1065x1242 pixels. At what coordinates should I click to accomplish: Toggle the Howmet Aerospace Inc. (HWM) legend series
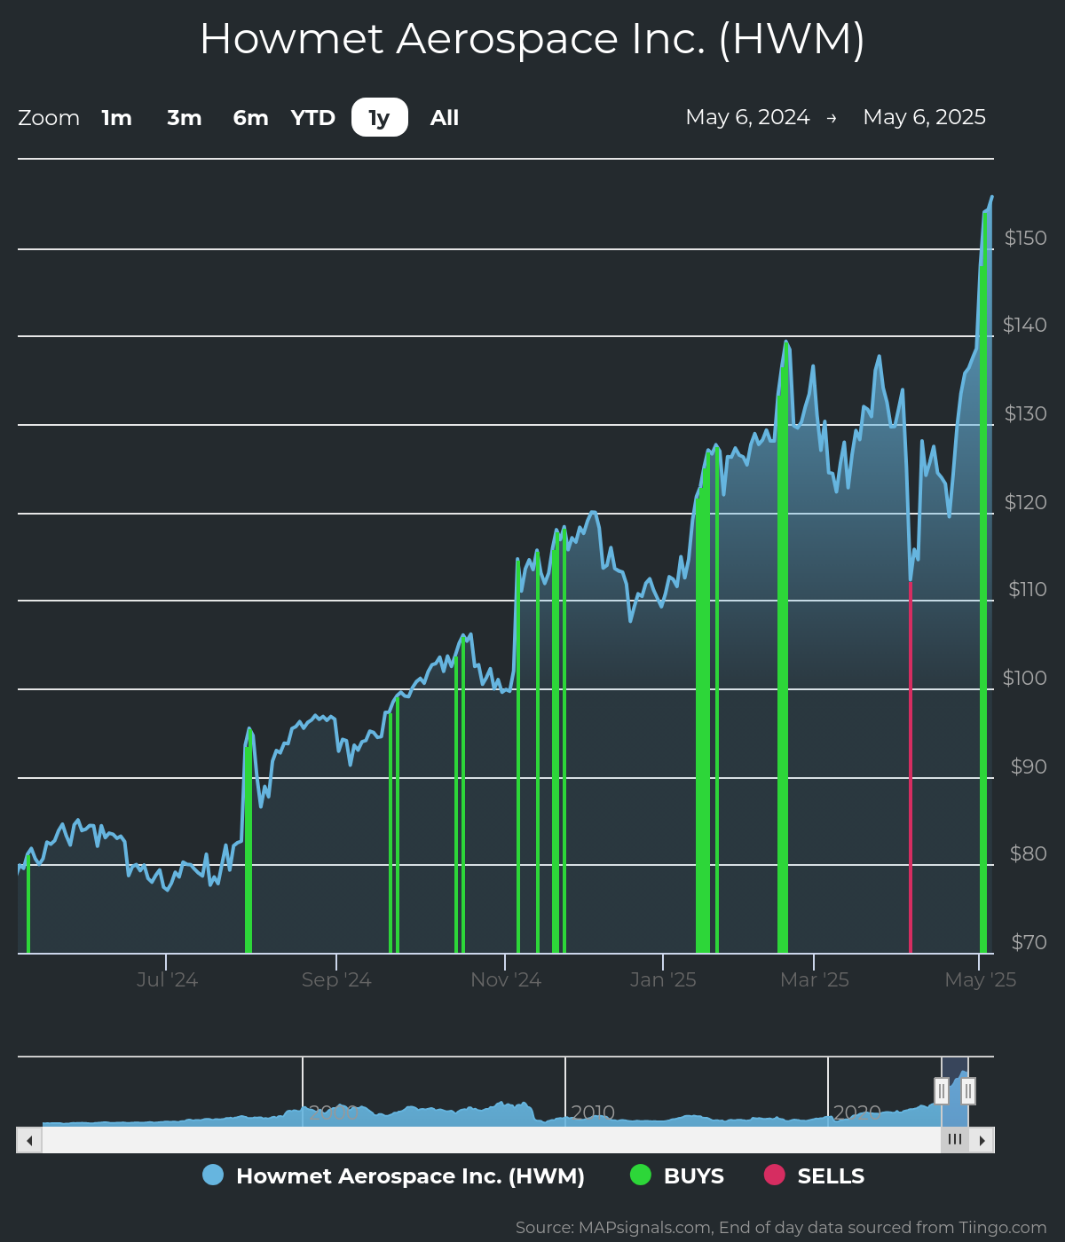click(x=393, y=1176)
